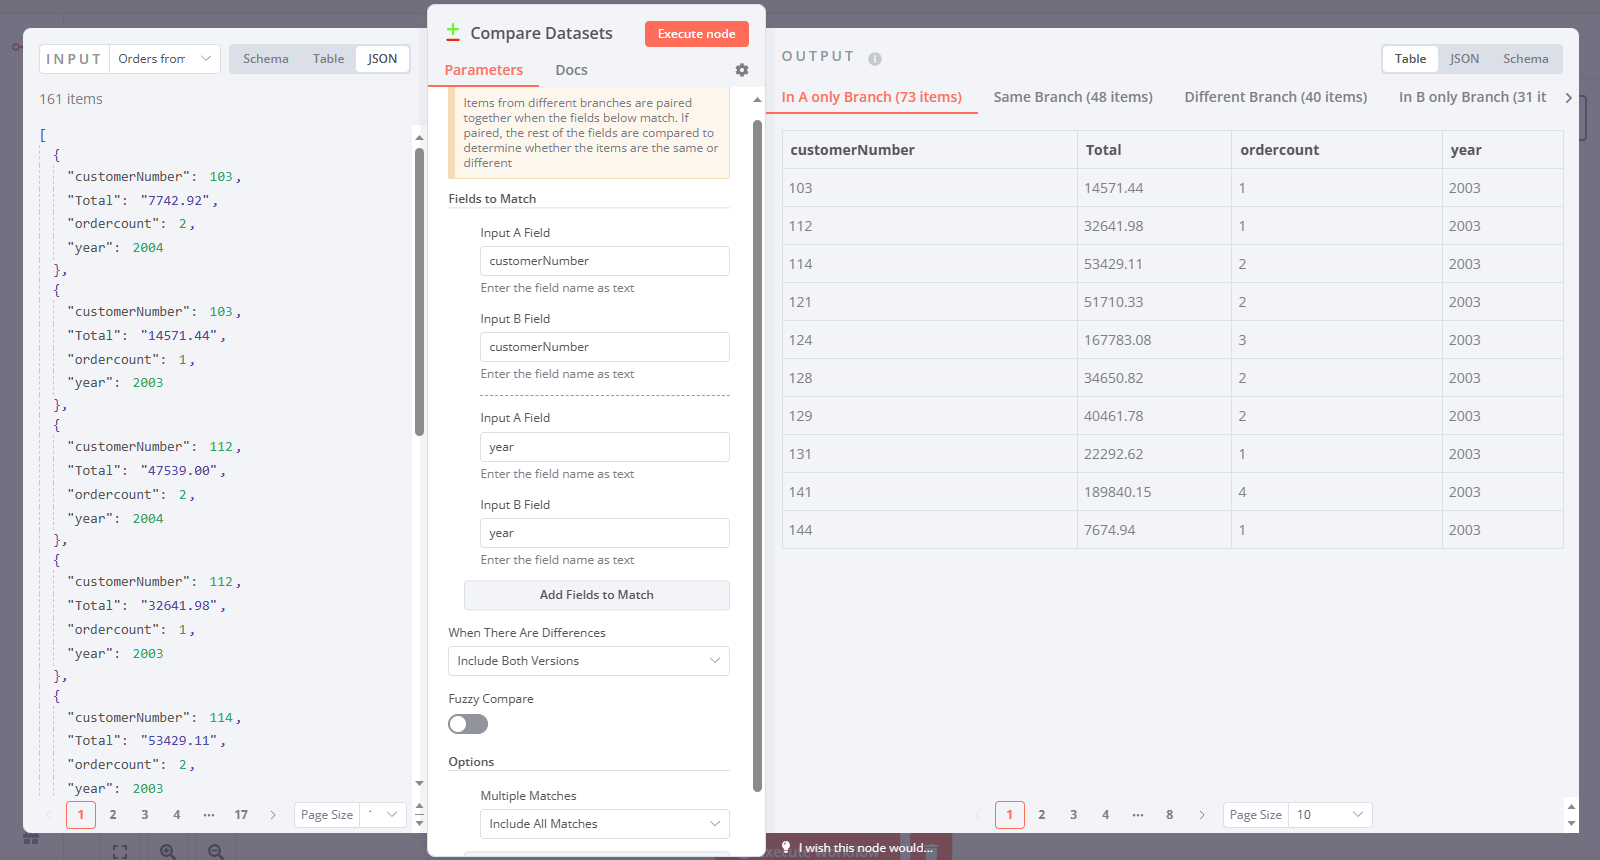Screen dimensions: 1600x860
Task: Switch output view to JSON
Action: pos(1464,59)
